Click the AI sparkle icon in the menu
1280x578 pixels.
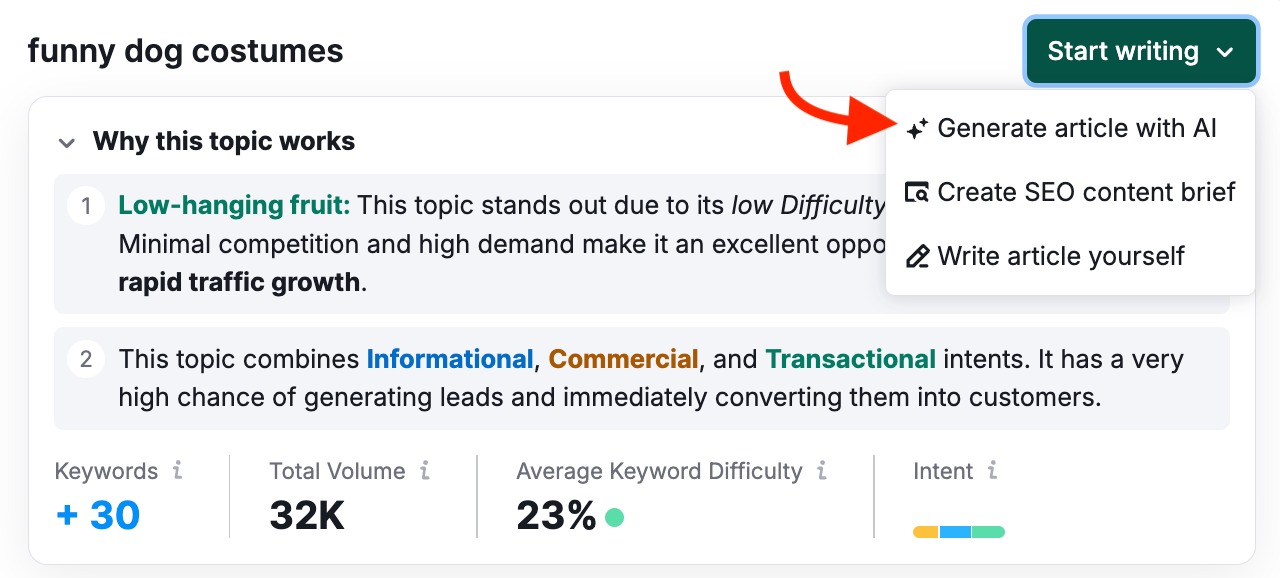[x=917, y=129]
